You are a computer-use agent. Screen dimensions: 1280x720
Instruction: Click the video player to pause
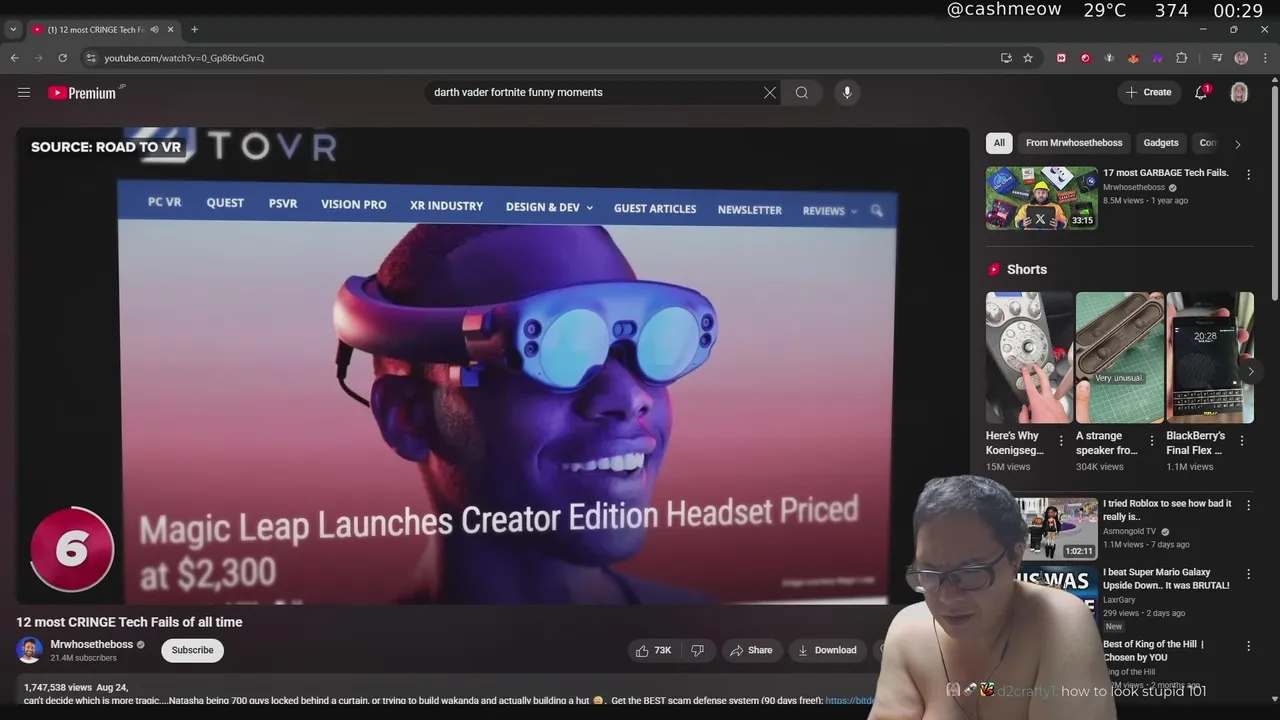(x=492, y=365)
